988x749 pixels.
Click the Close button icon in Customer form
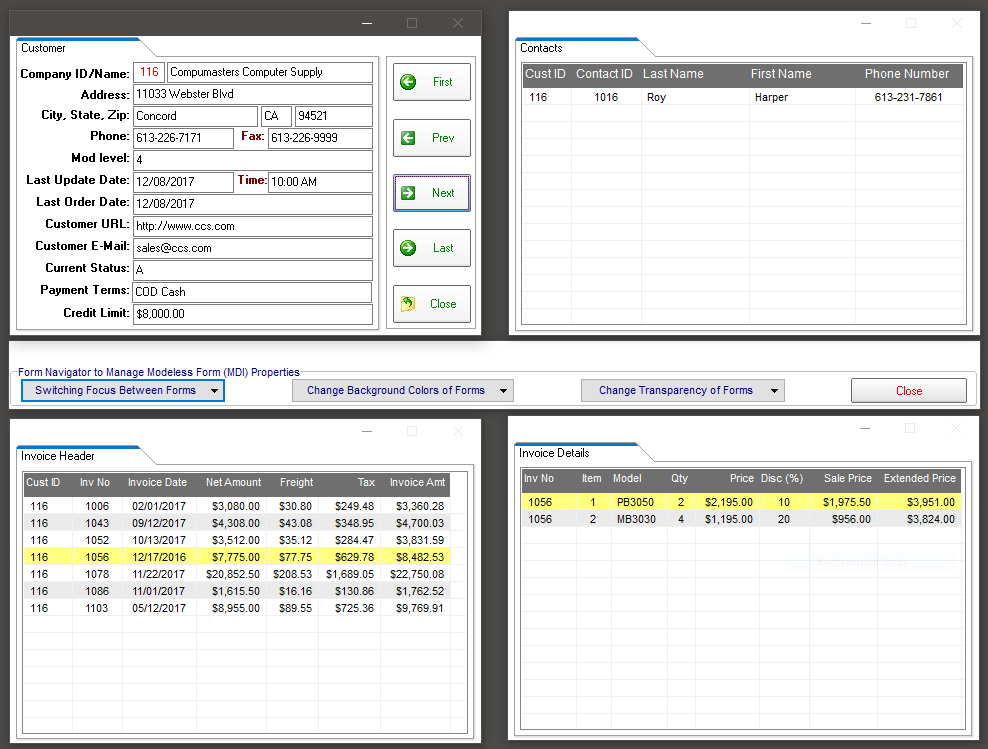(x=408, y=304)
